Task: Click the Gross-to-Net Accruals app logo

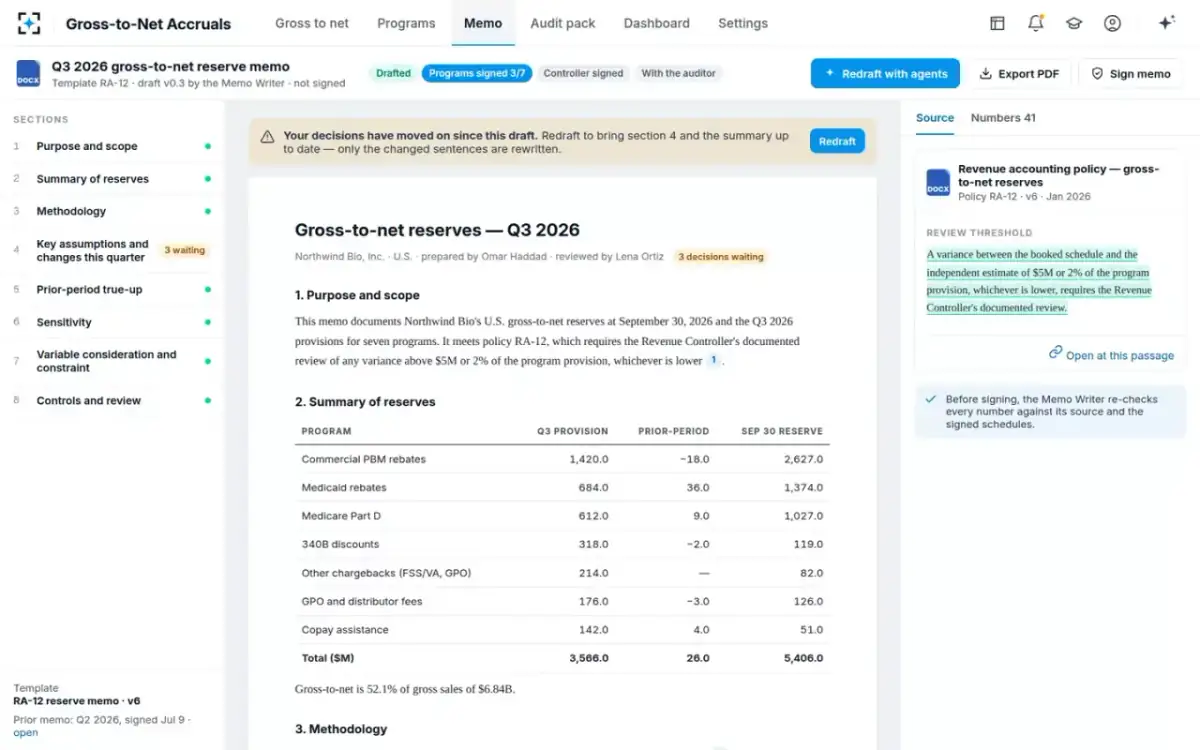Action: point(29,23)
